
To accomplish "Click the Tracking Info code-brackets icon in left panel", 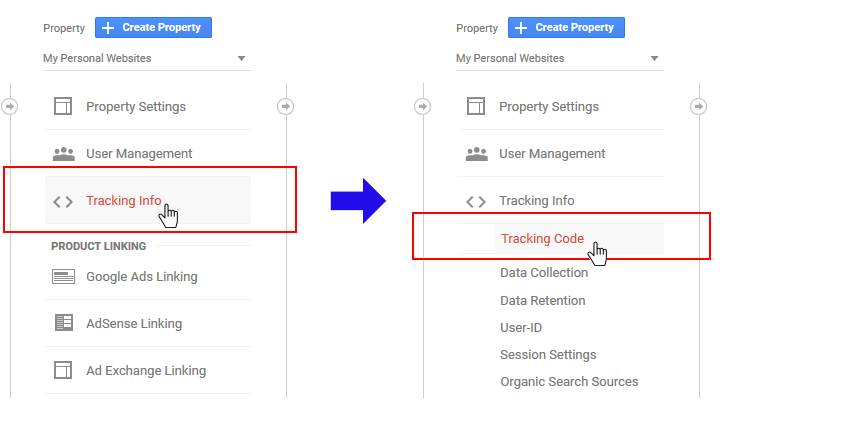I will pyautogui.click(x=63, y=201).
